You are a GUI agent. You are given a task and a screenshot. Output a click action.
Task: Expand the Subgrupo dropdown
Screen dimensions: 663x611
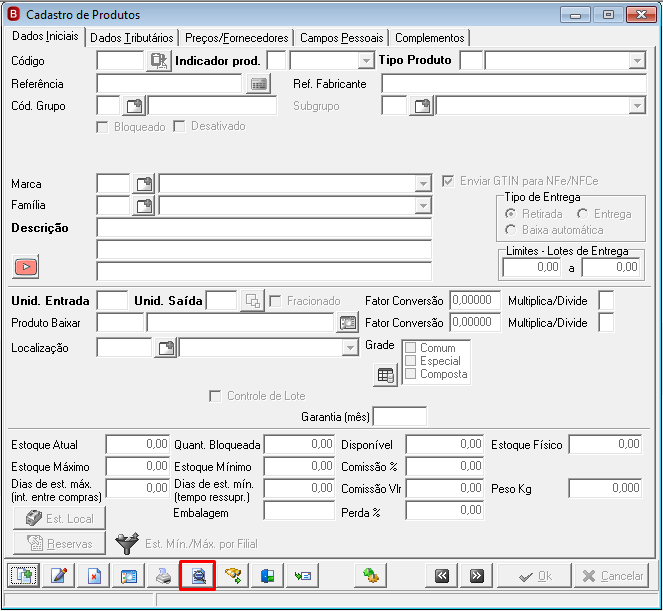[x=637, y=106]
